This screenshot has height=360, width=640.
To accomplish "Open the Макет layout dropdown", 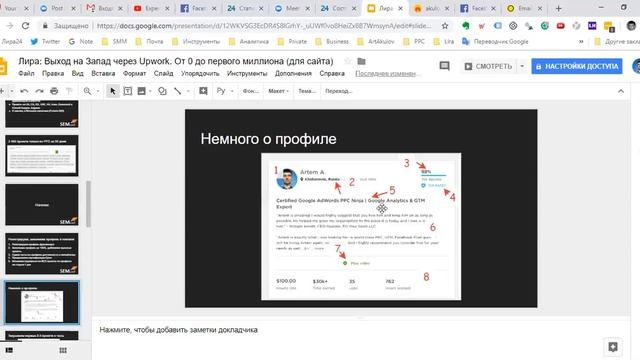I will (278, 91).
